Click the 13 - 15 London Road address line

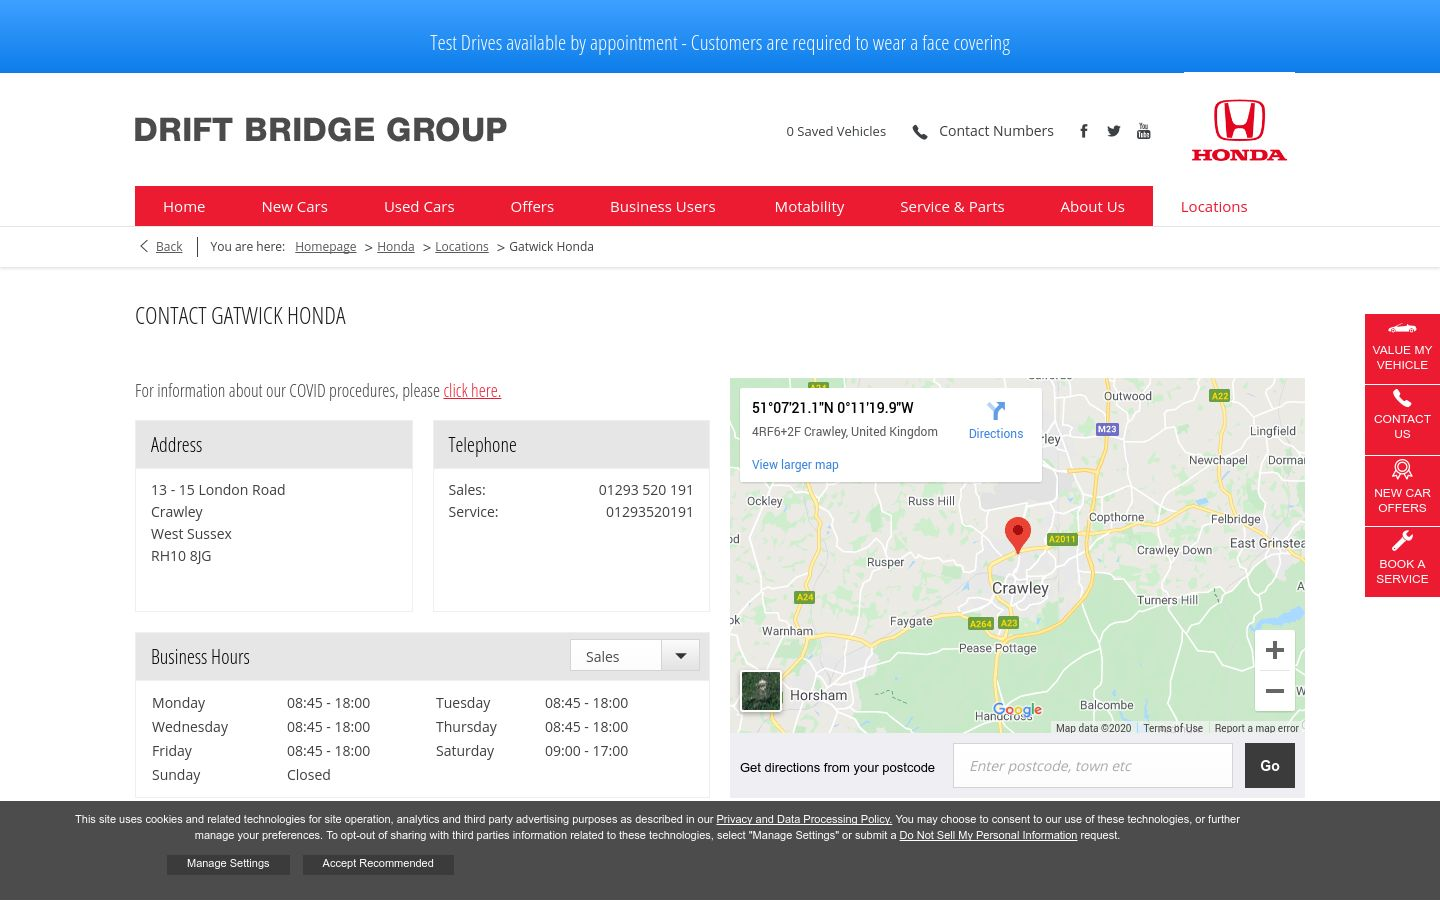(218, 489)
